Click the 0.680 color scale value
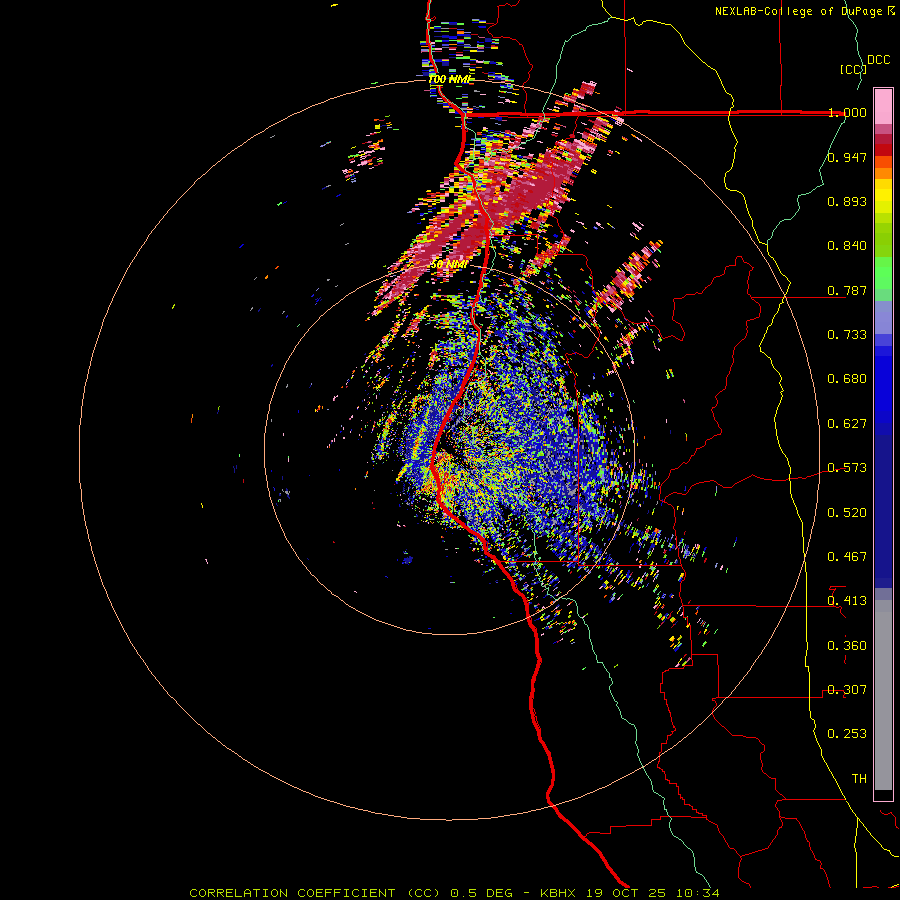 [x=847, y=379]
